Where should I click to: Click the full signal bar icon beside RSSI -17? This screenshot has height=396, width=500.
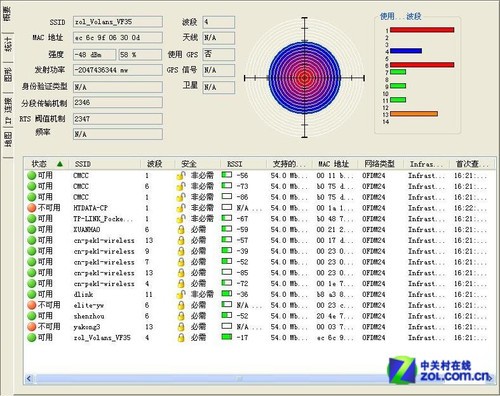coord(227,337)
